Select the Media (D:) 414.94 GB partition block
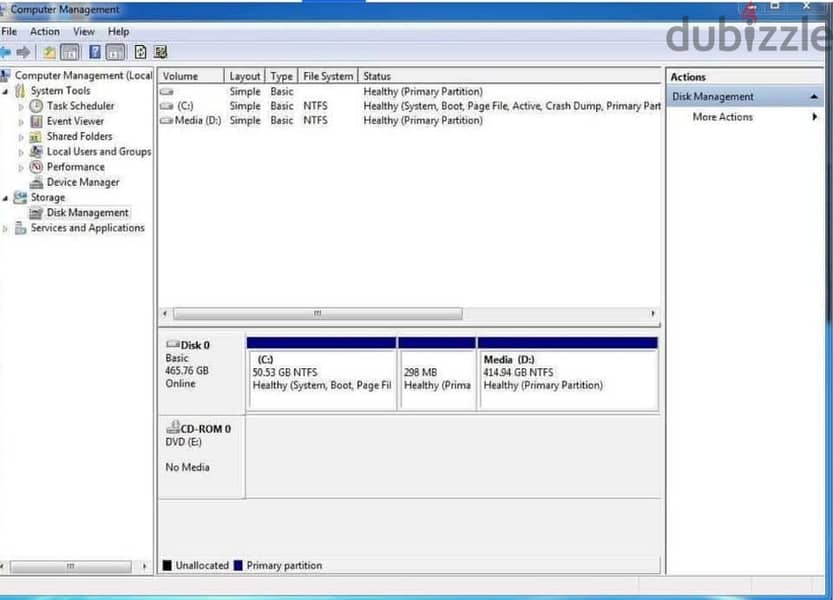The height and width of the screenshot is (600, 833). pos(568,374)
